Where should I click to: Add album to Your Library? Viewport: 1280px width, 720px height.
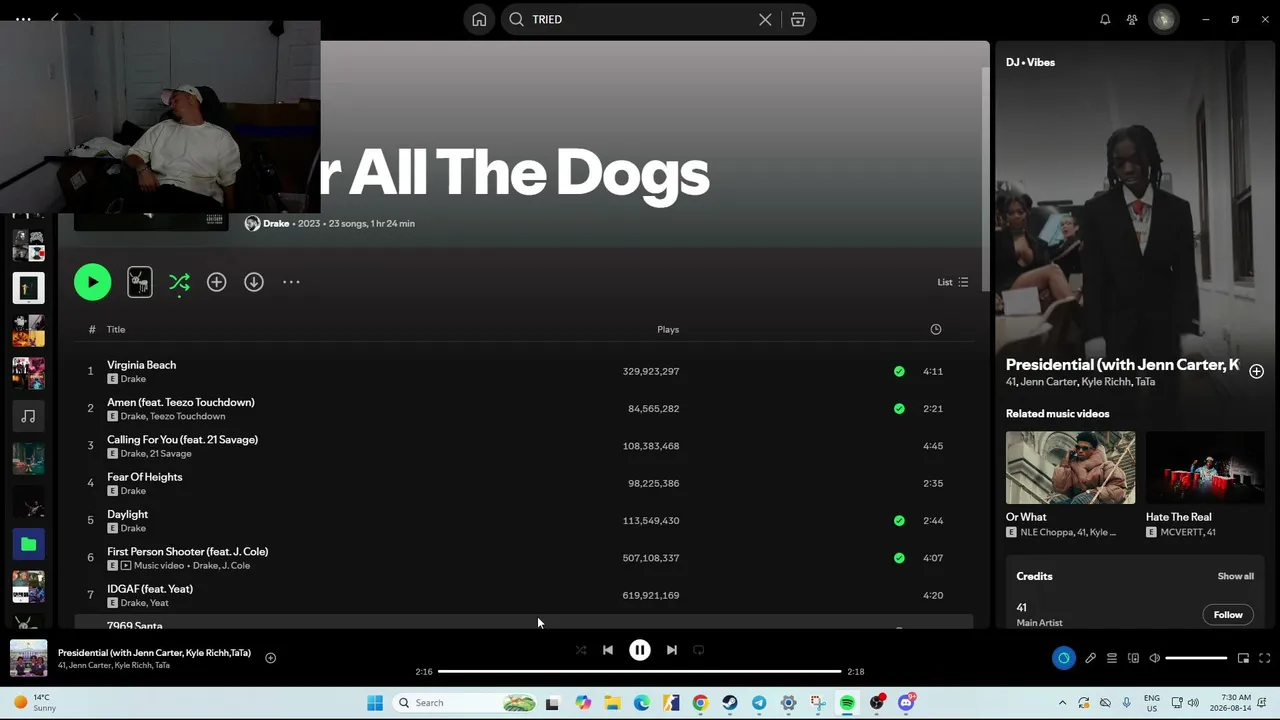tap(216, 282)
